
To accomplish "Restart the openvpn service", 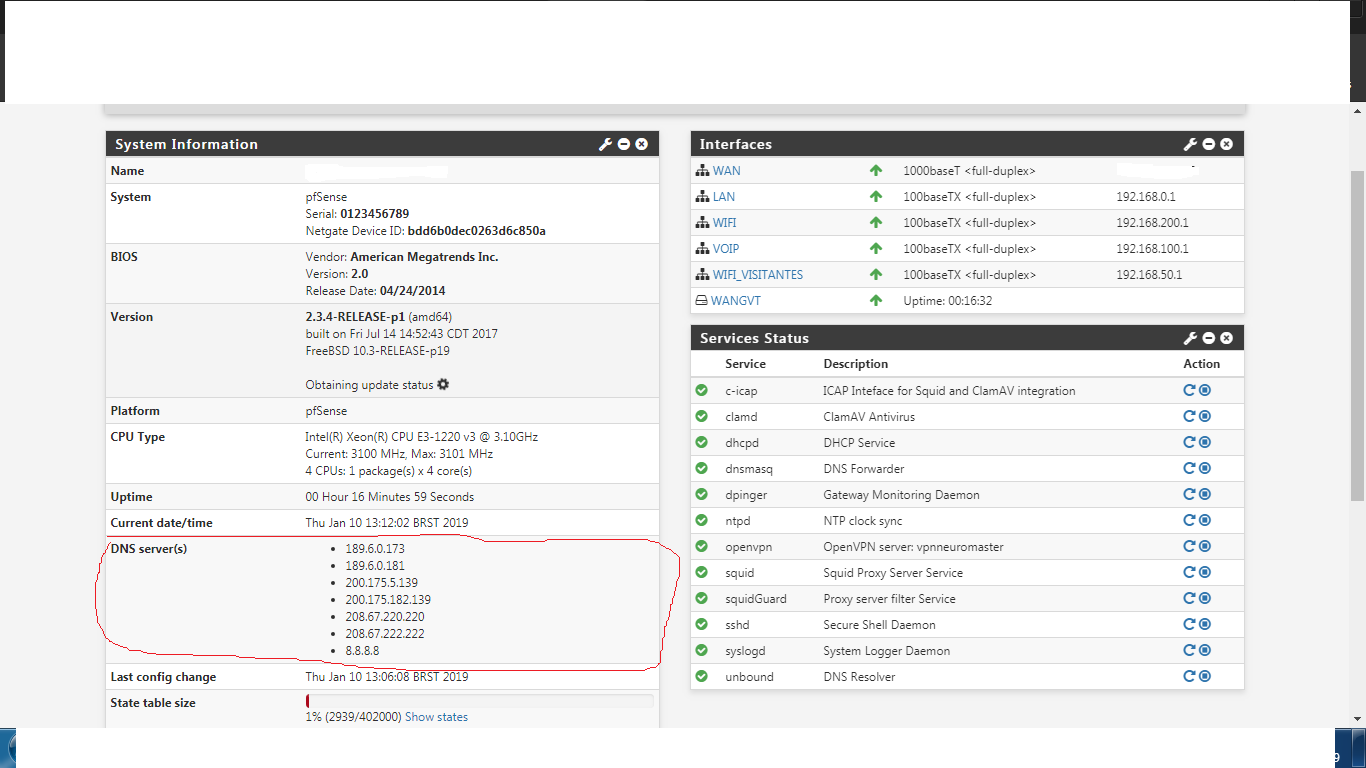I will coord(1189,547).
